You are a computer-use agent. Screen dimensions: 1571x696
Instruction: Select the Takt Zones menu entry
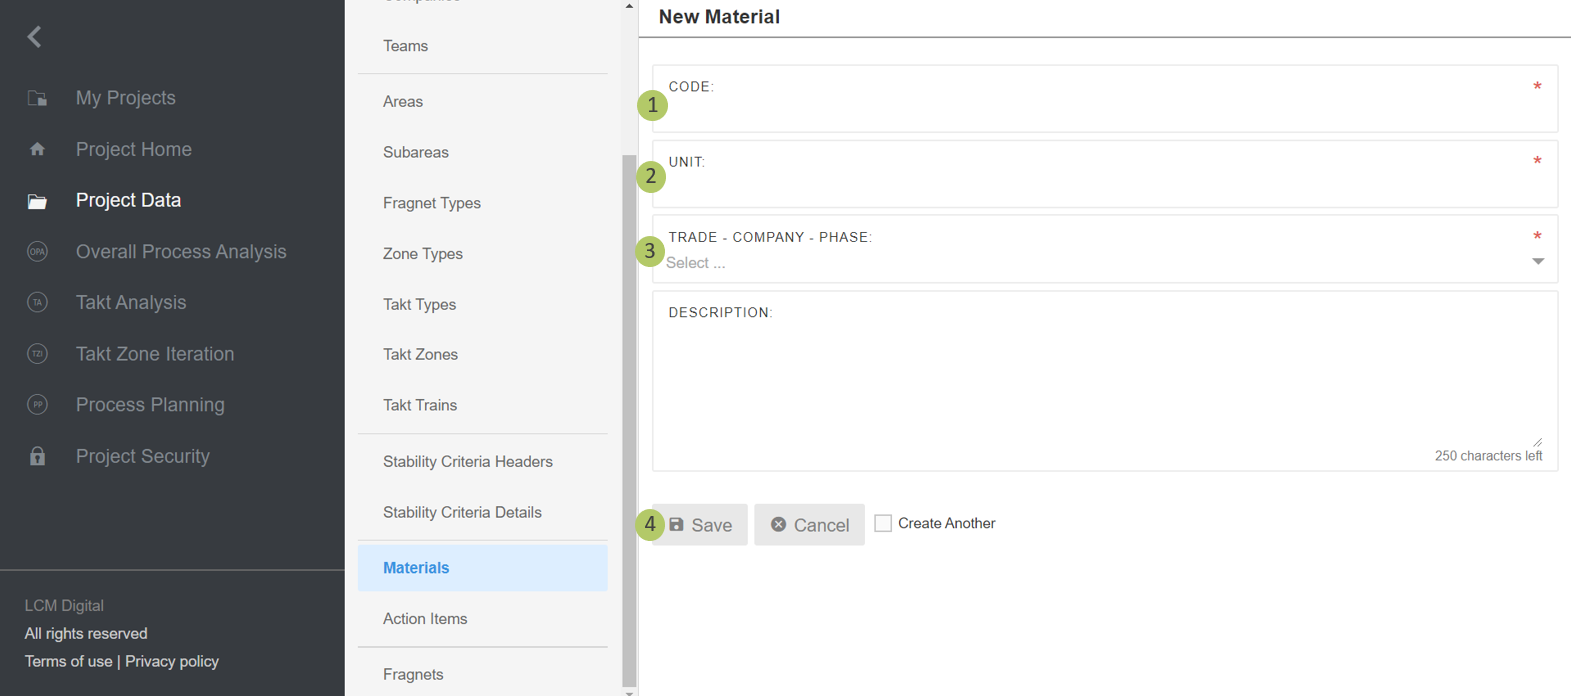(x=420, y=355)
